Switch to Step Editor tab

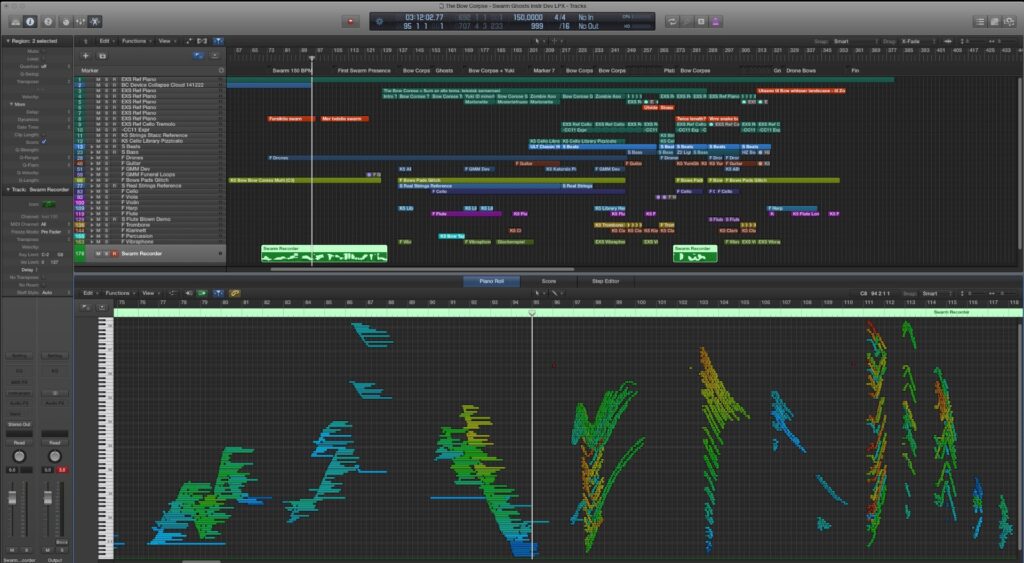click(x=605, y=282)
